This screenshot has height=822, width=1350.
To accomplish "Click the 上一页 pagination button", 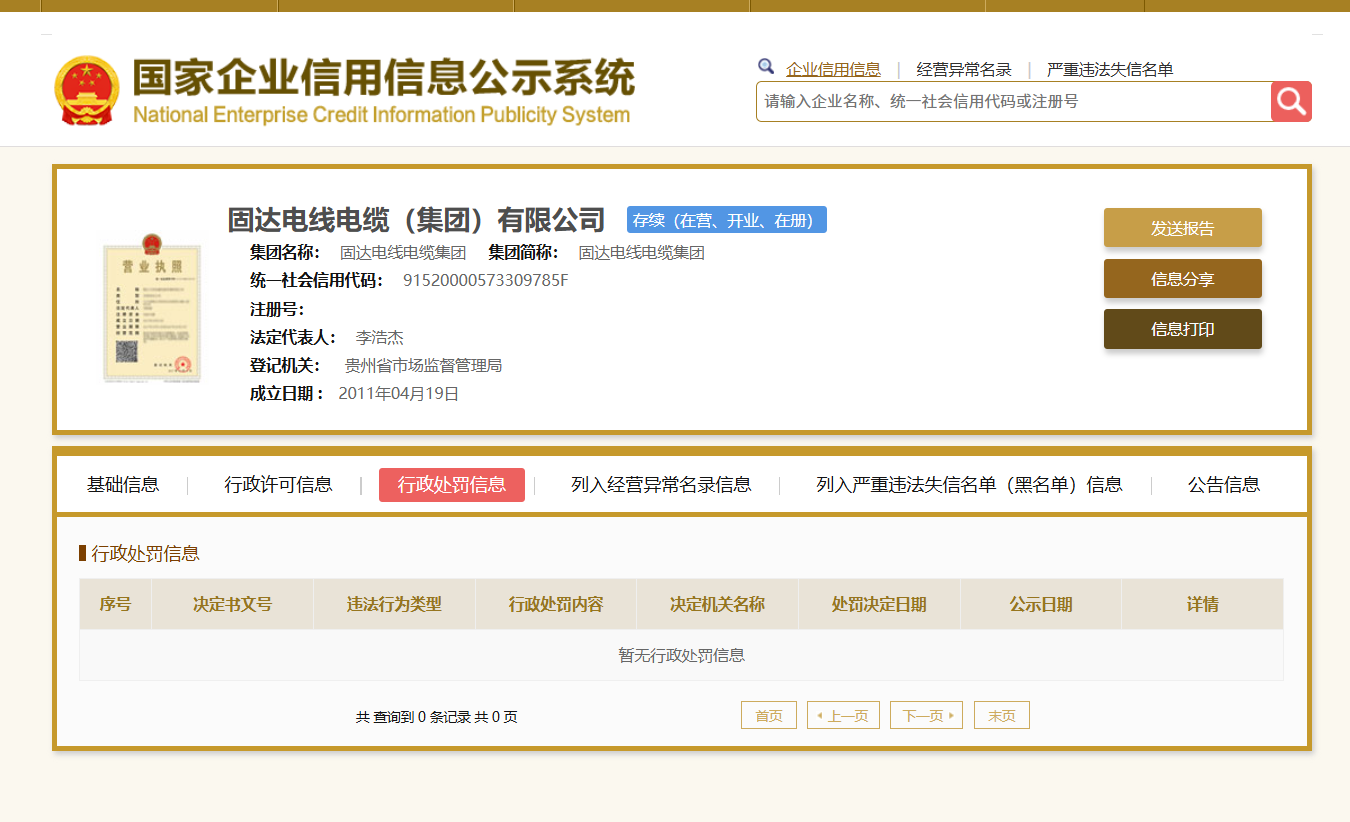I will [843, 716].
